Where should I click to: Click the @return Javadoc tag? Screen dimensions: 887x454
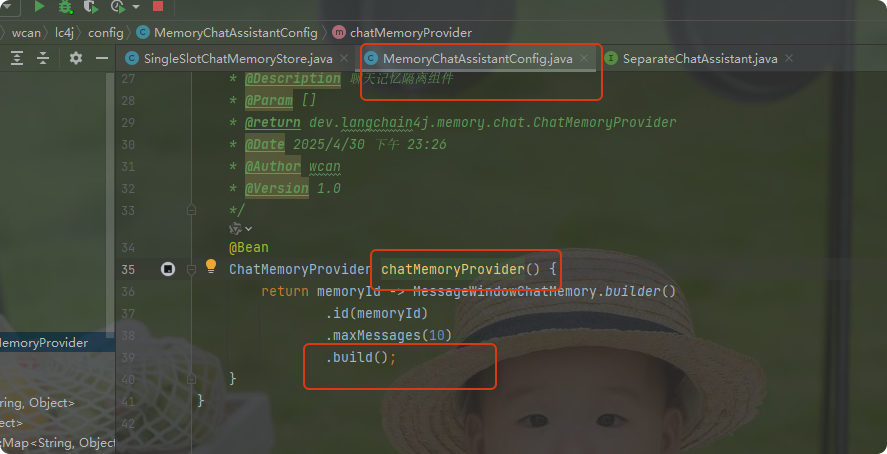273,123
